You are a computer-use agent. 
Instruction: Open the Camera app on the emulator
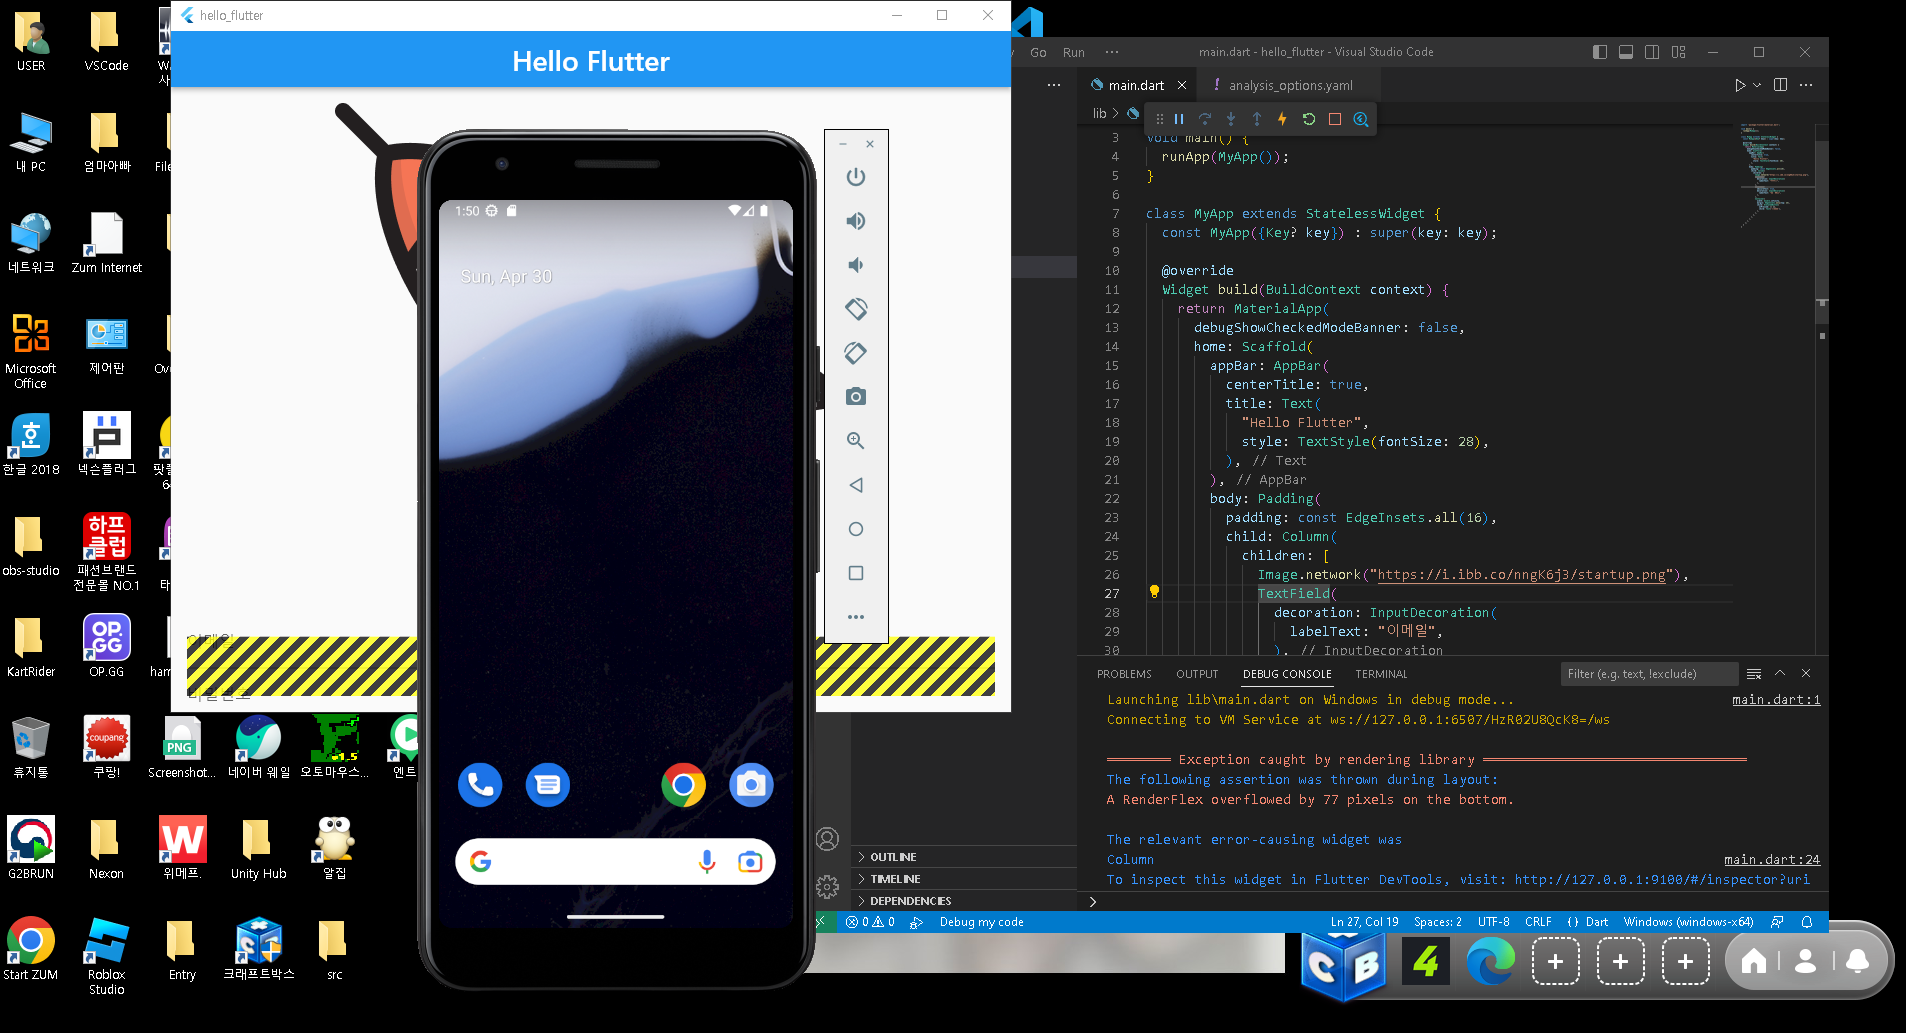(751, 785)
